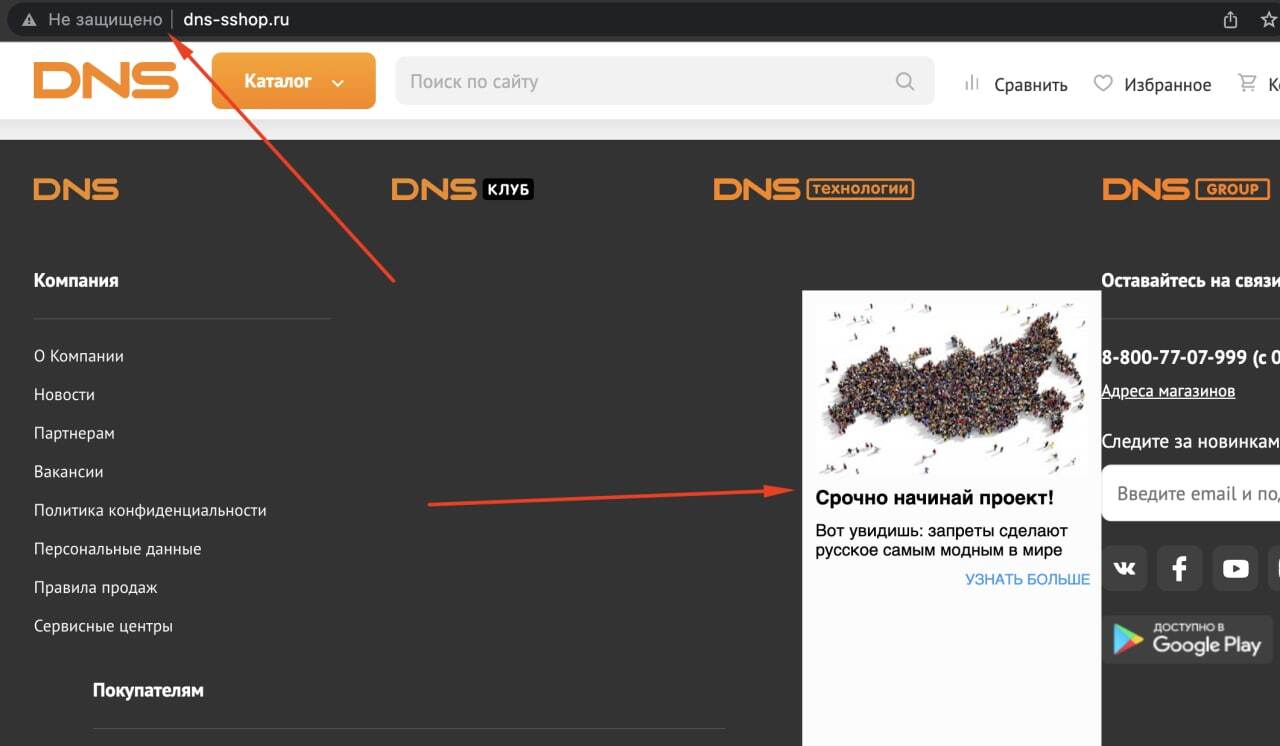
Task: Open the VK social icon
Action: [1124, 569]
